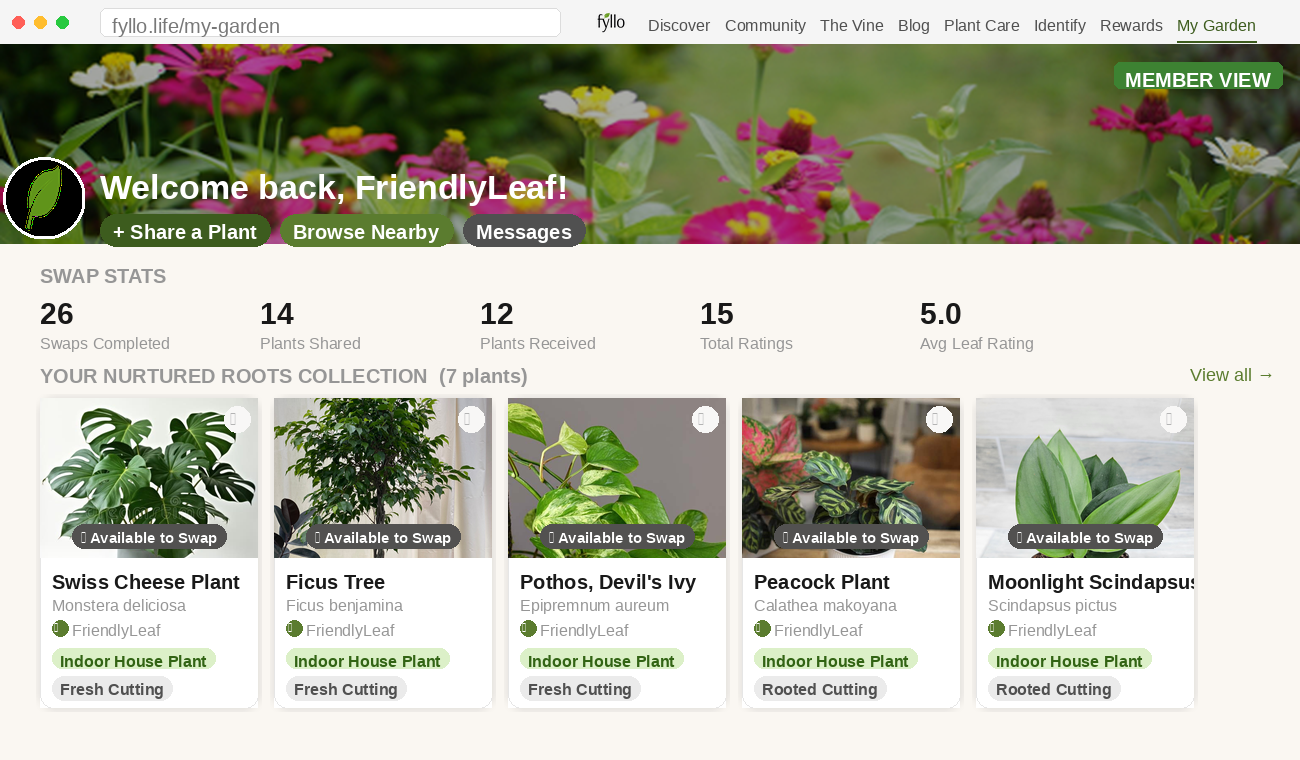
Task: Click the browser address bar showing fyllo.life/my-garden
Action: point(330,22)
